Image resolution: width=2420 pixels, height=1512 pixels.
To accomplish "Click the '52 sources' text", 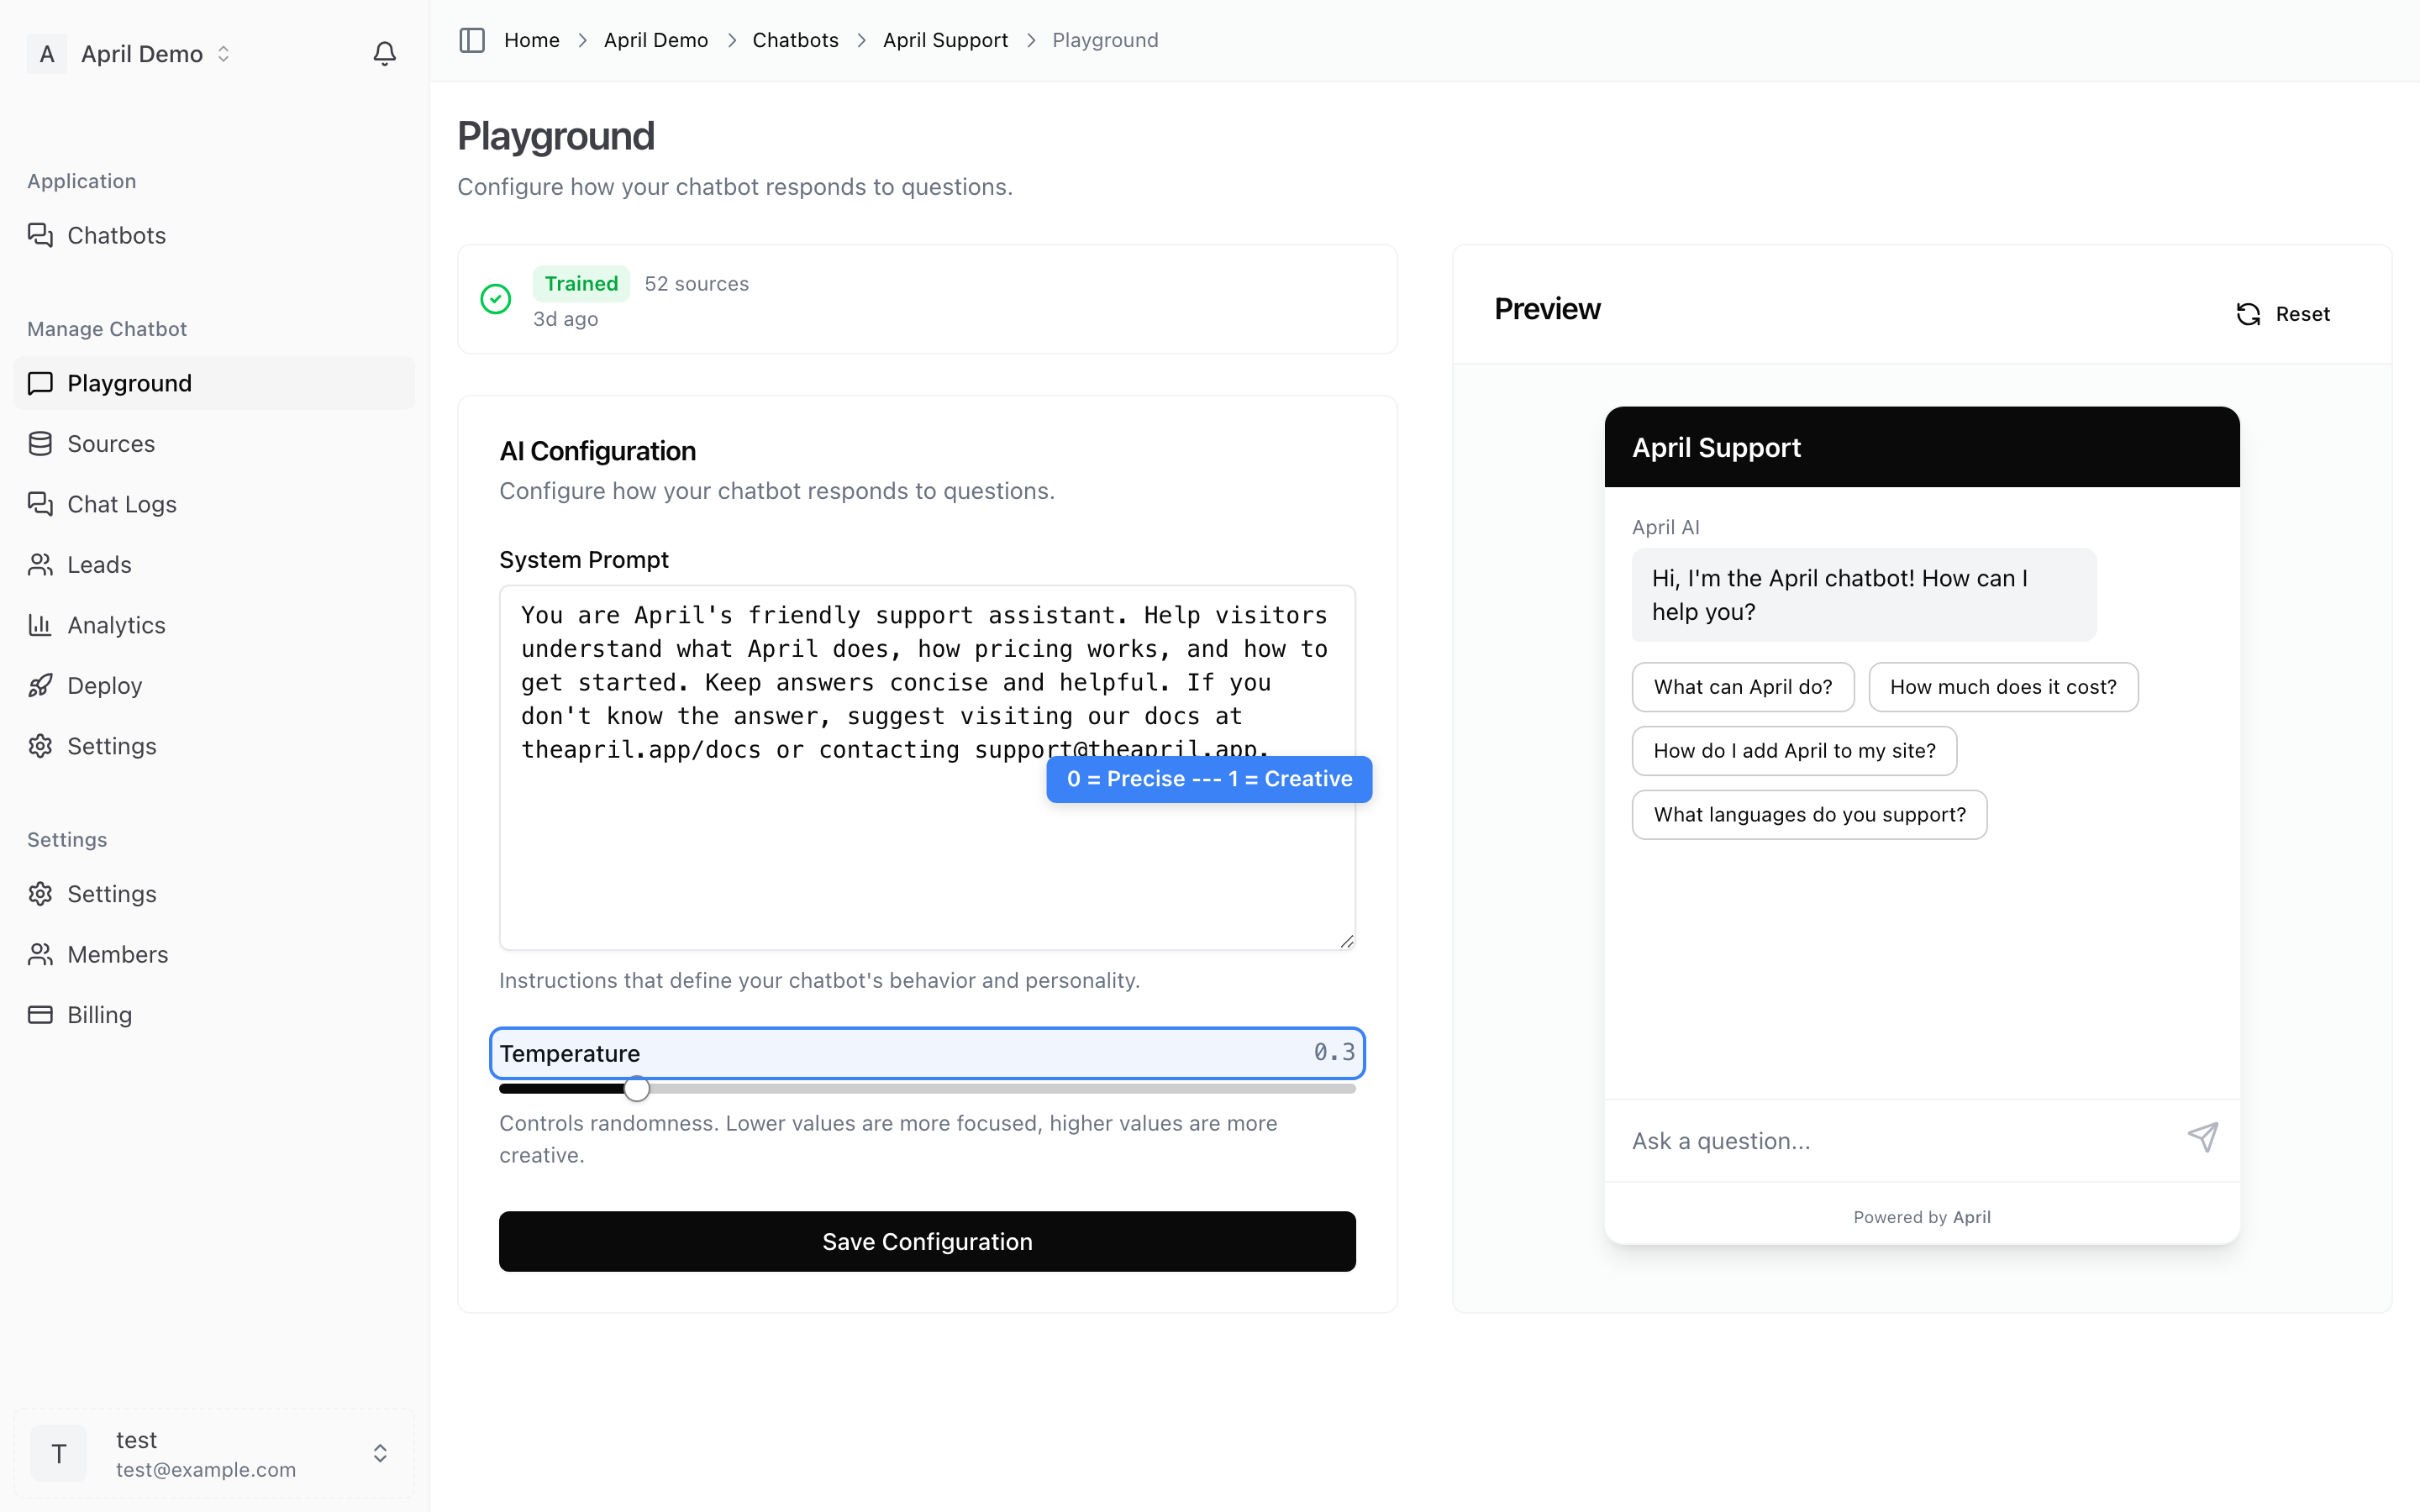I will [696, 284].
